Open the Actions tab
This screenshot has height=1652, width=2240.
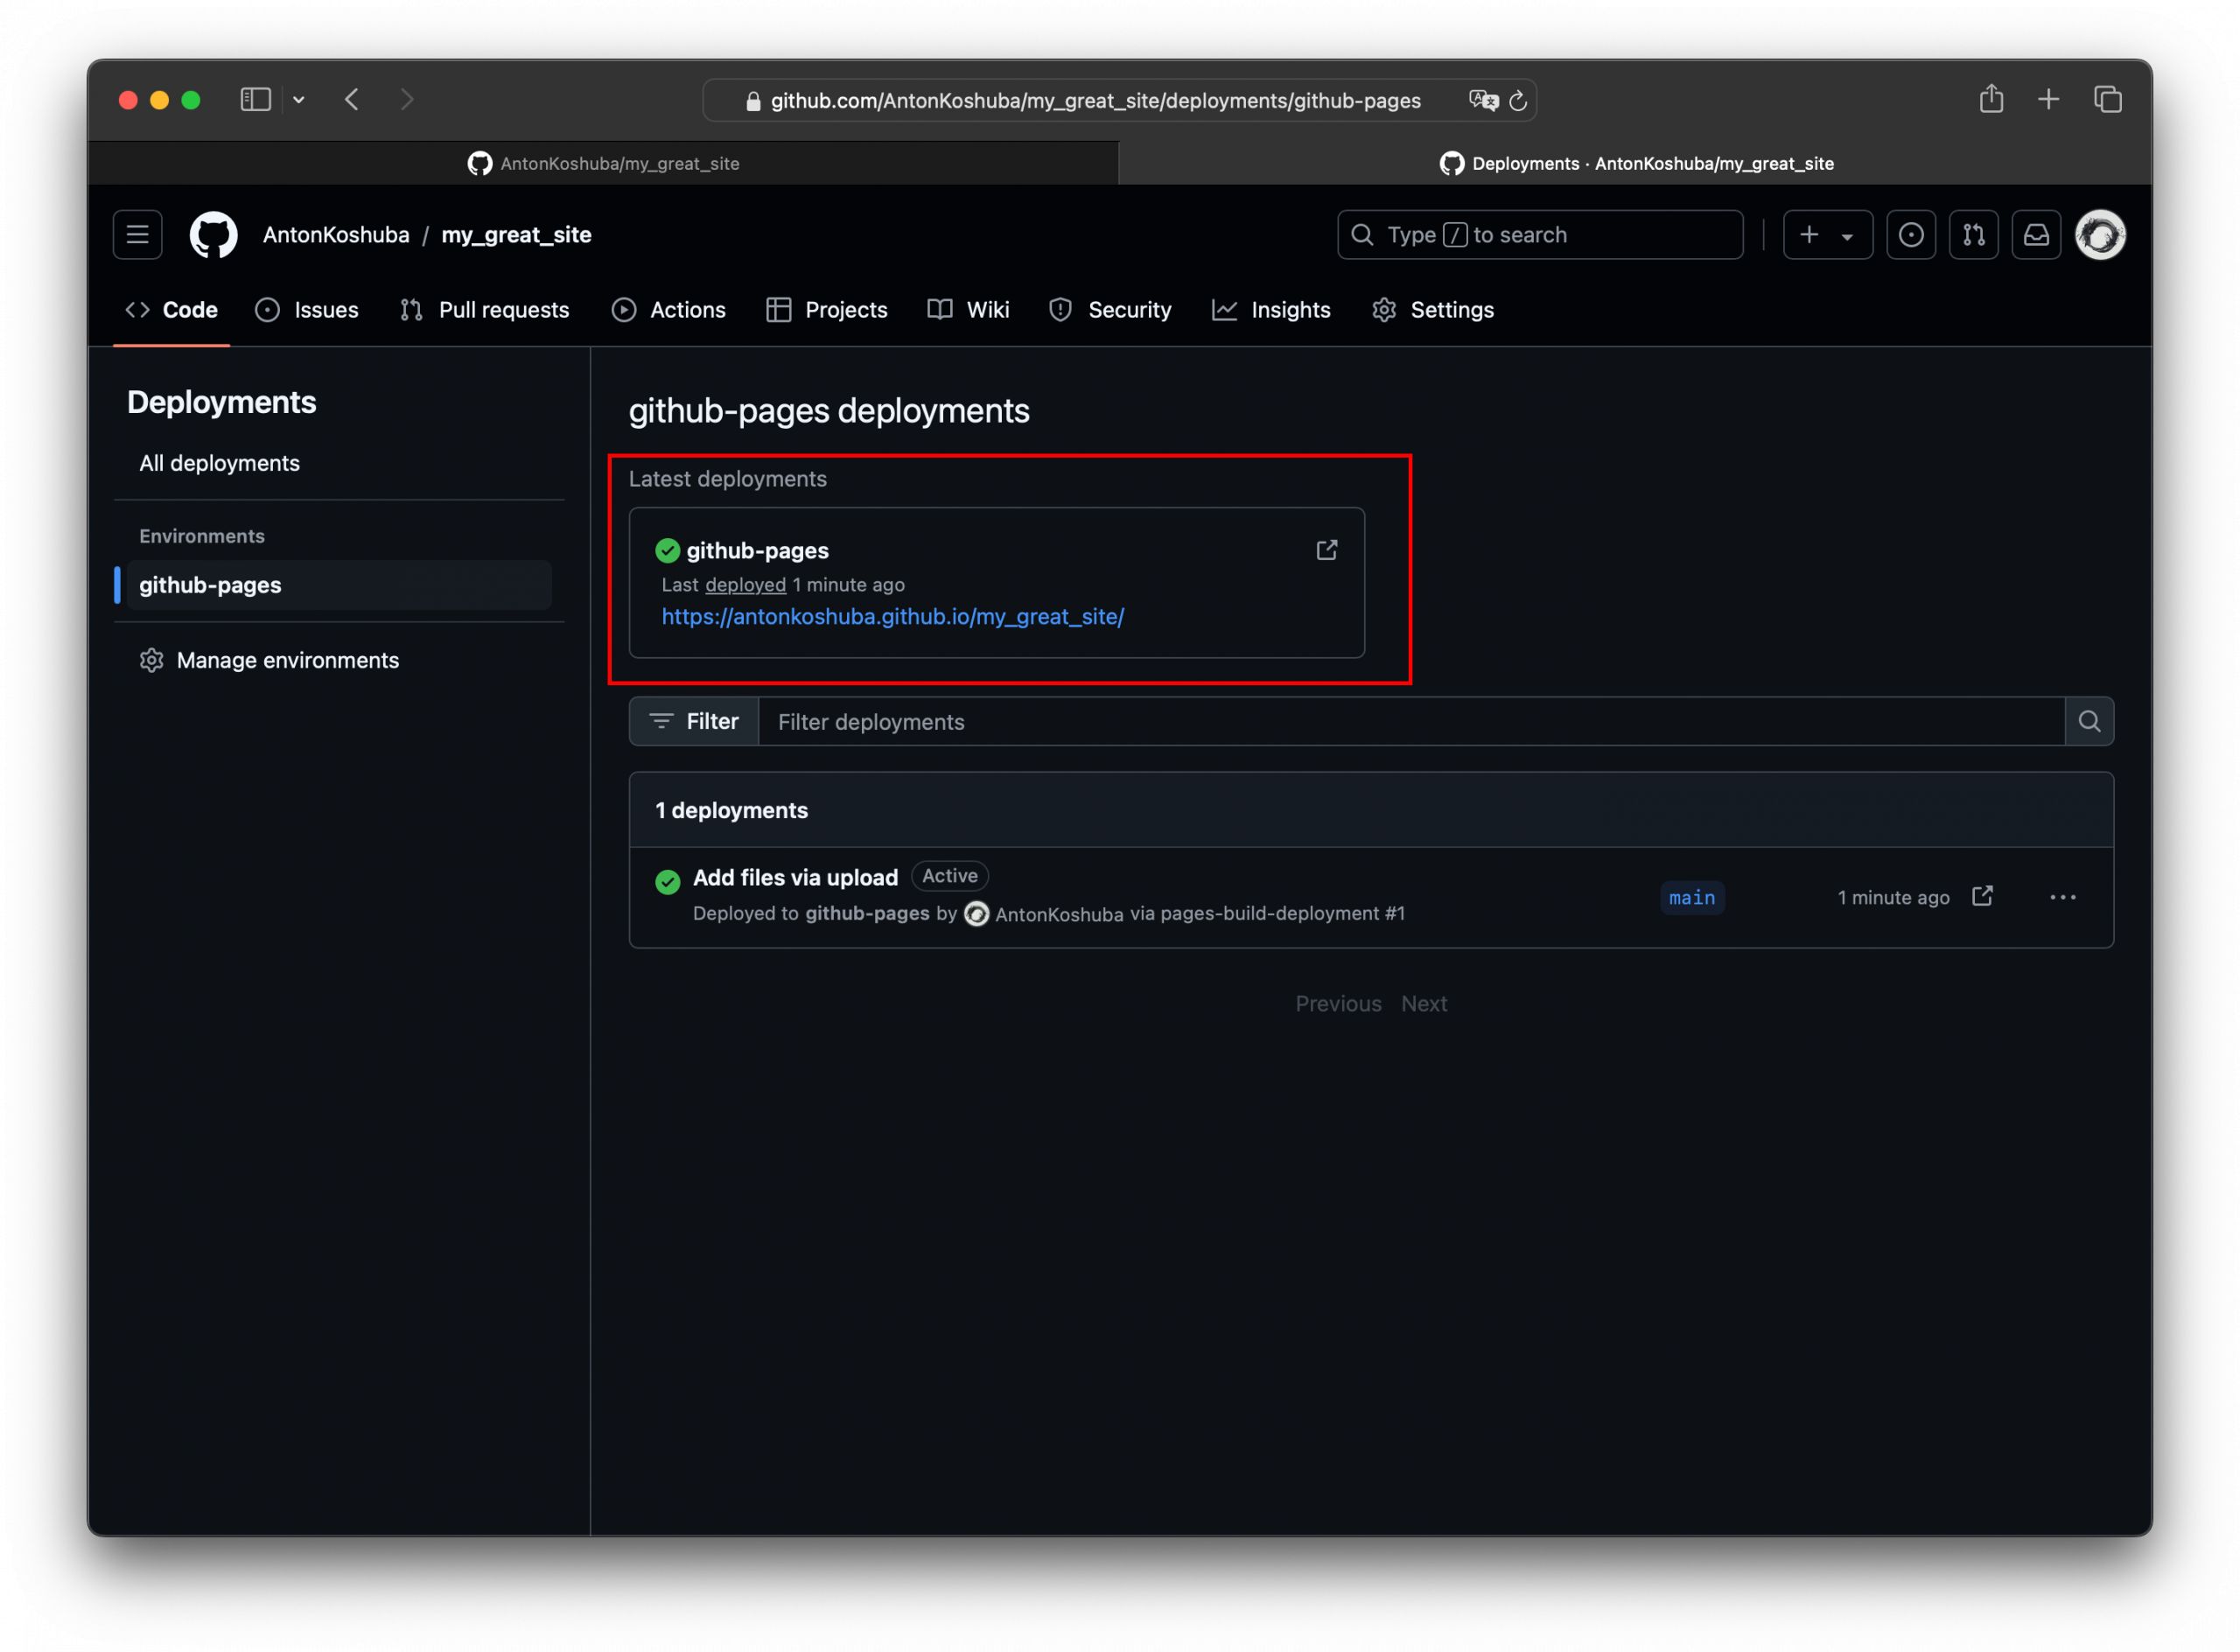point(668,310)
